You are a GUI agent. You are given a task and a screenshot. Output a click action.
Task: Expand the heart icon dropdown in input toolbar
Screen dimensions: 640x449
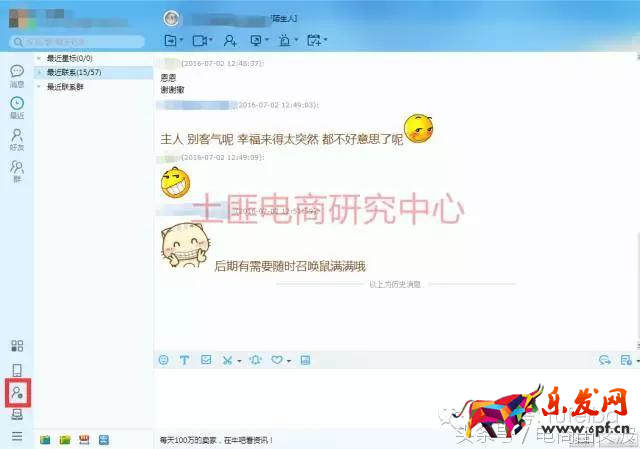289,360
